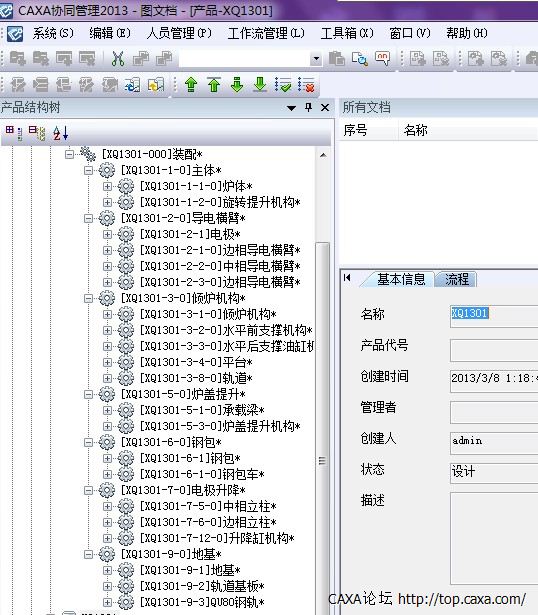Select the [XQ1301-6-1-0]钢包车 tree item
Viewport: 538px width, 615px height.
pyautogui.click(x=202, y=474)
